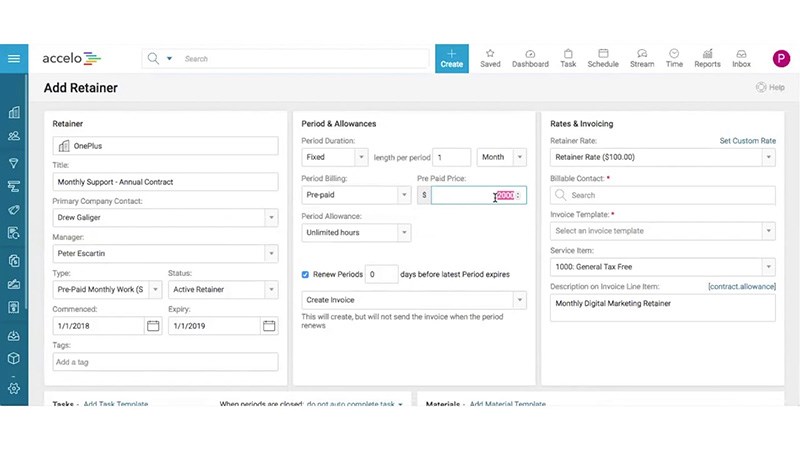Open Invoices from sidebar icon
The height and width of the screenshot is (450, 800).
(x=14, y=307)
